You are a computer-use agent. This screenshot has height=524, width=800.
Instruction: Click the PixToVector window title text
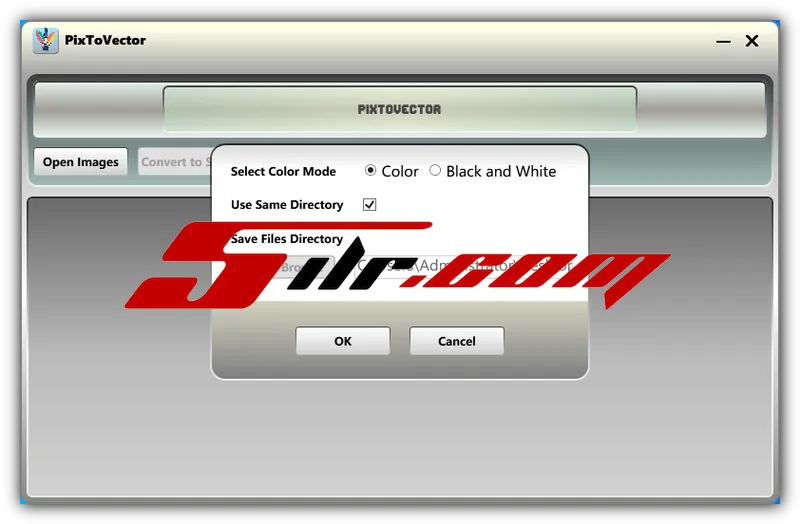coord(105,40)
